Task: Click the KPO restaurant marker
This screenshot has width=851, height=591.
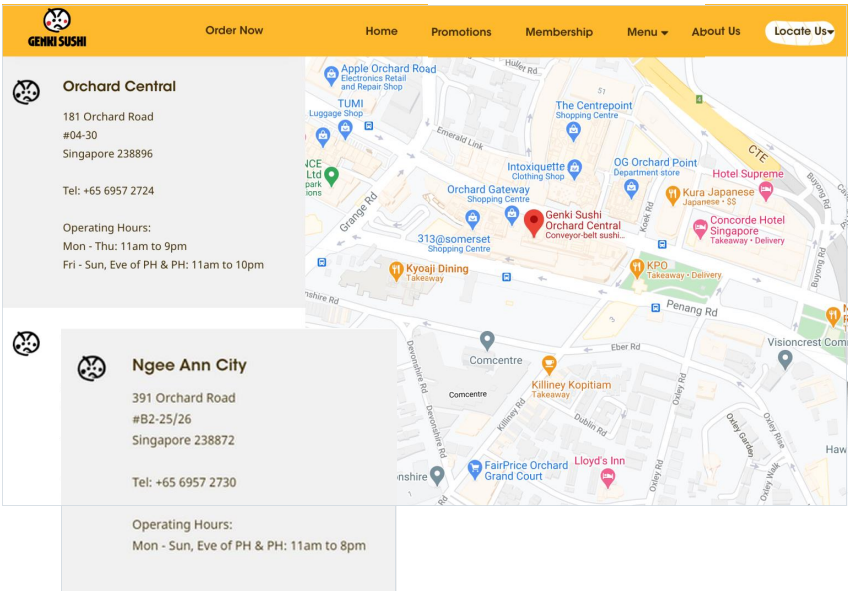Action: click(637, 268)
